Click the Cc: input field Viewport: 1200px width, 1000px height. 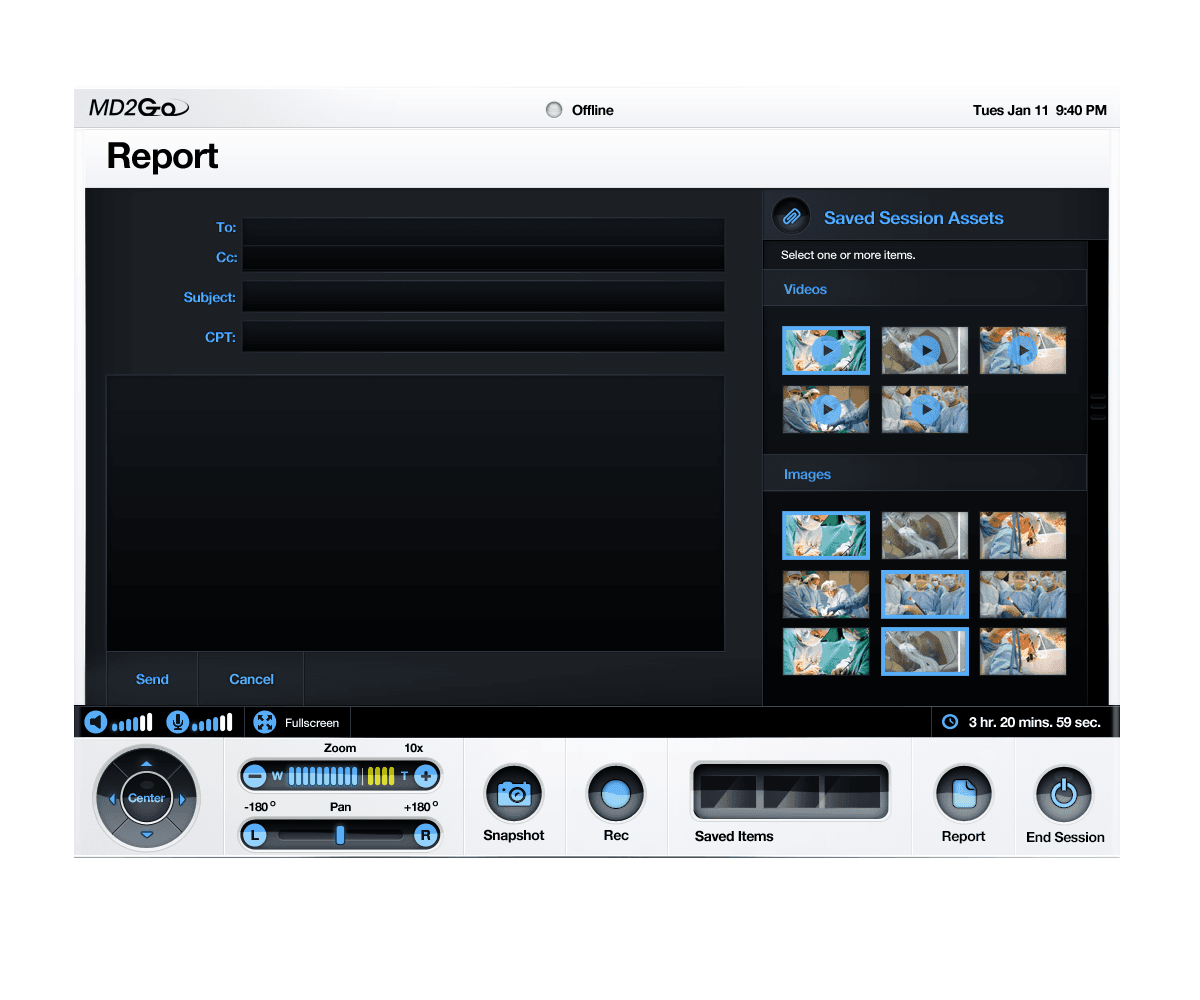(x=483, y=258)
